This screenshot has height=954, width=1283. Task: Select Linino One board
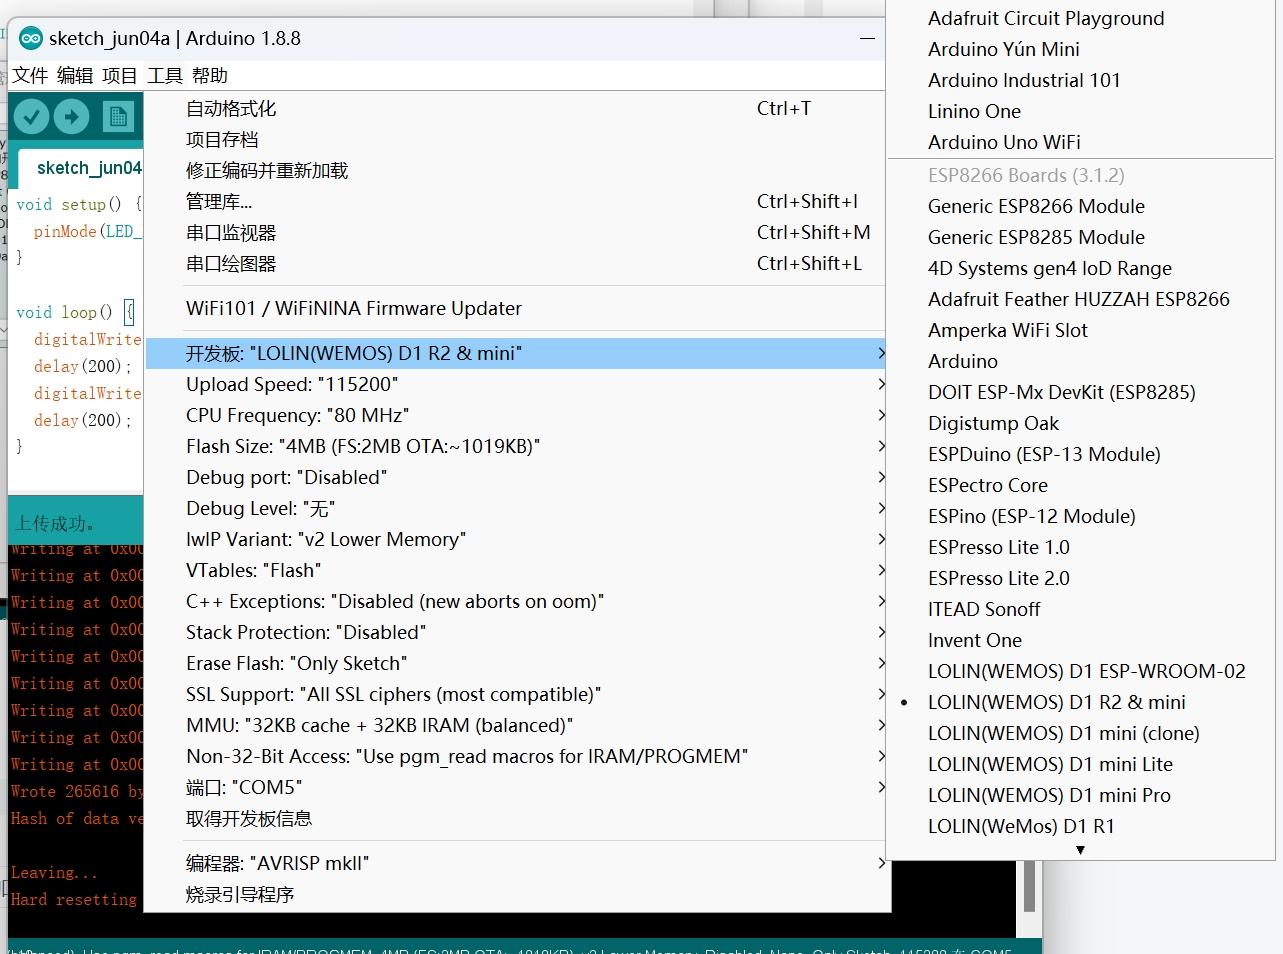(1080, 112)
